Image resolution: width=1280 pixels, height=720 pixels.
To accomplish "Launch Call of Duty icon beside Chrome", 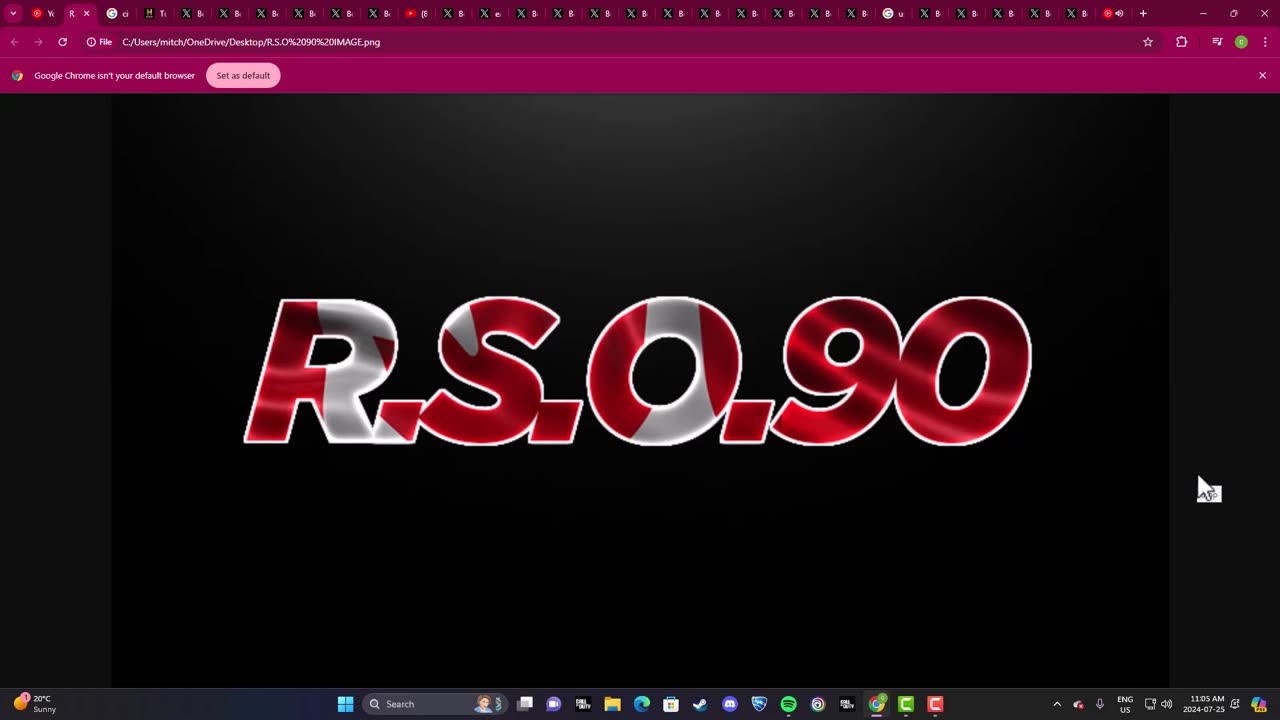I will tap(847, 704).
